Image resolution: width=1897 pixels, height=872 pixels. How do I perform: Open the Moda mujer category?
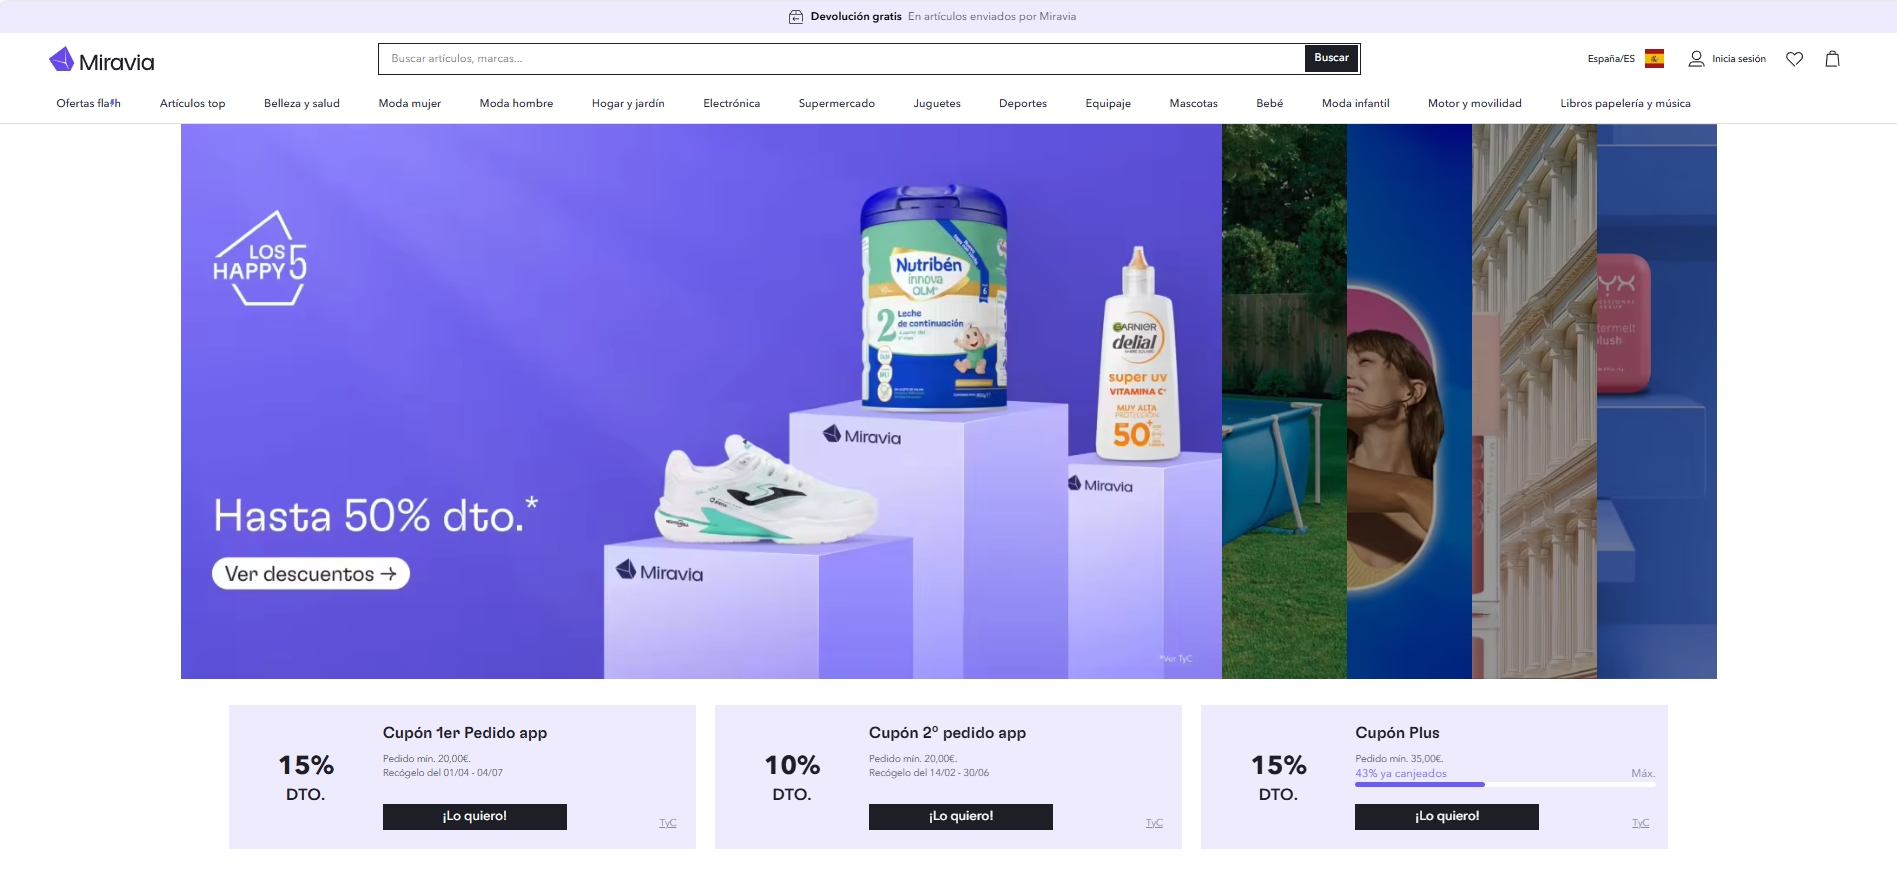click(x=409, y=103)
